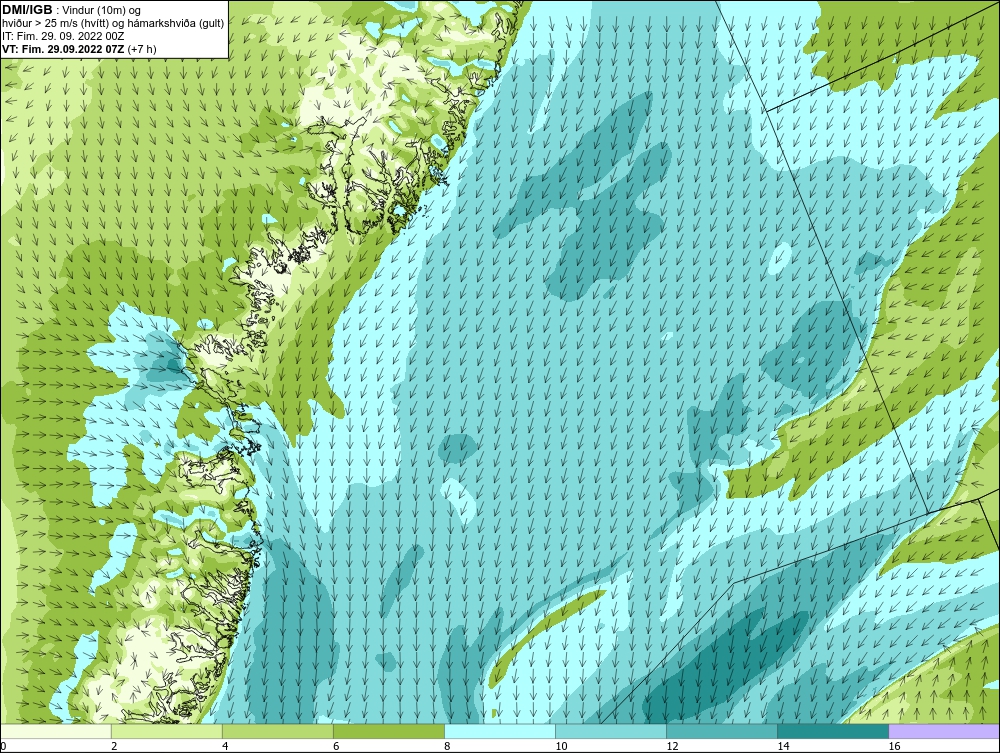Select the 10–12 m/s cyan color swatch

[610, 731]
